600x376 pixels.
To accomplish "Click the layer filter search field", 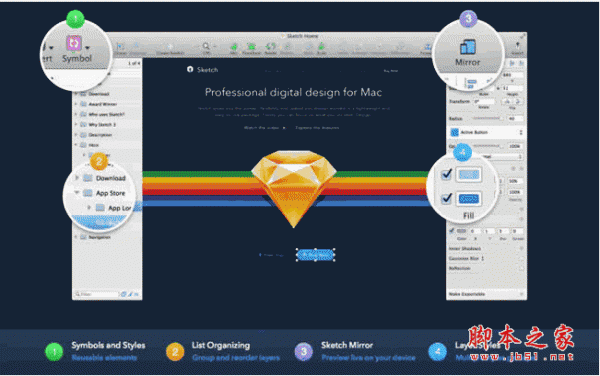I will 97,294.
